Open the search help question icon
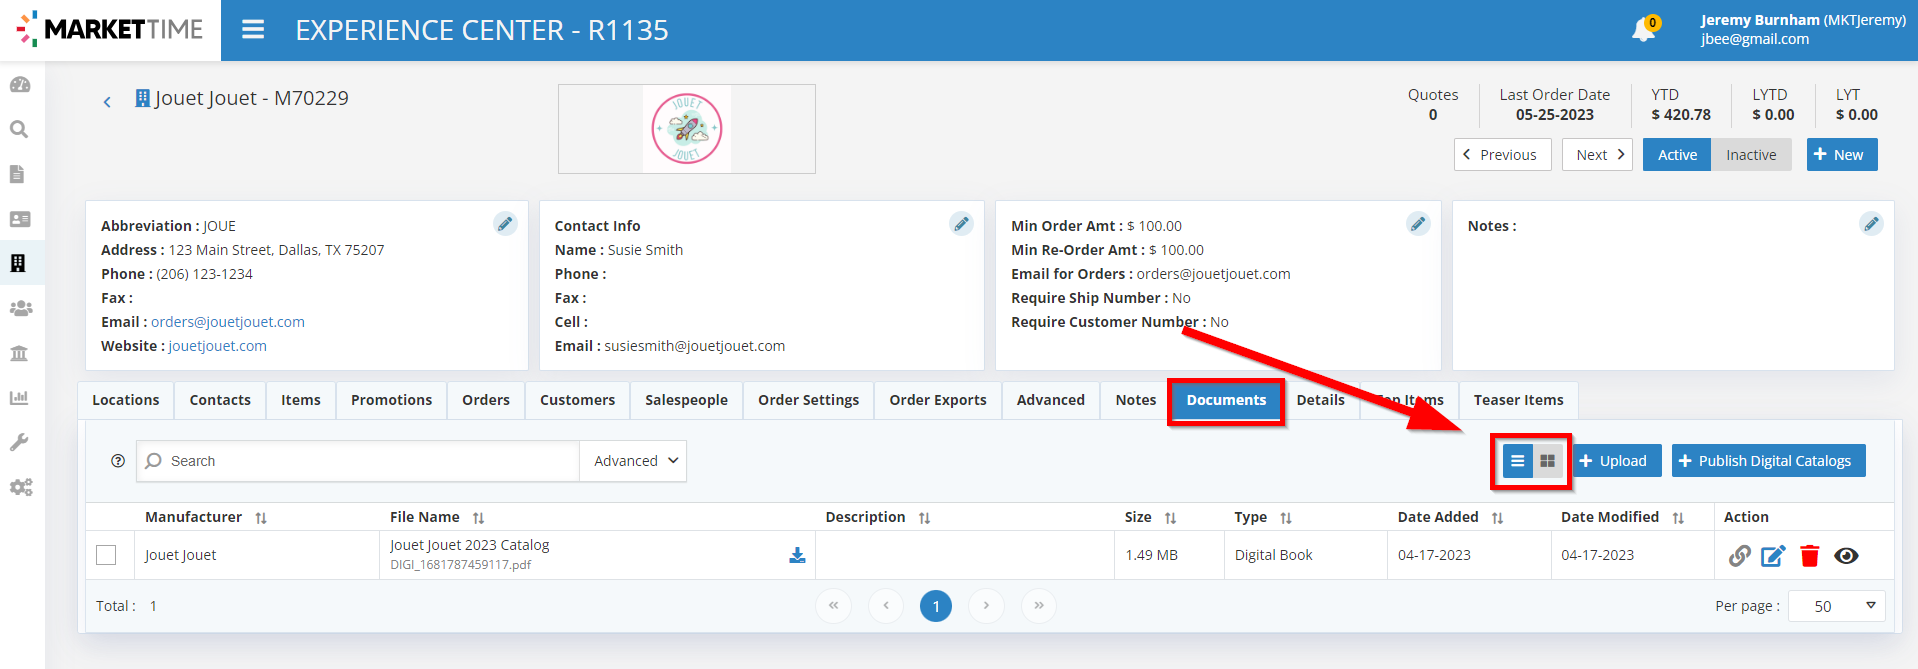 [118, 461]
